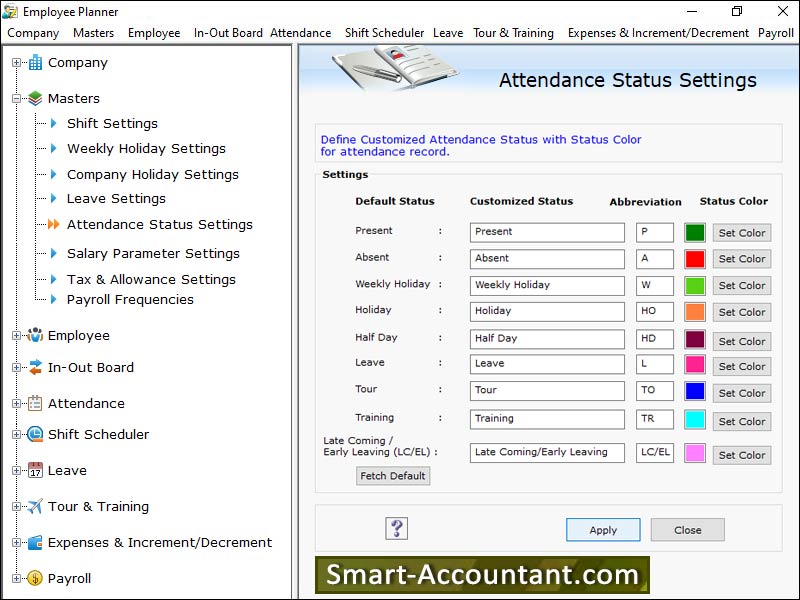Collapse the Masters tree node

pyautogui.click(x=16, y=99)
